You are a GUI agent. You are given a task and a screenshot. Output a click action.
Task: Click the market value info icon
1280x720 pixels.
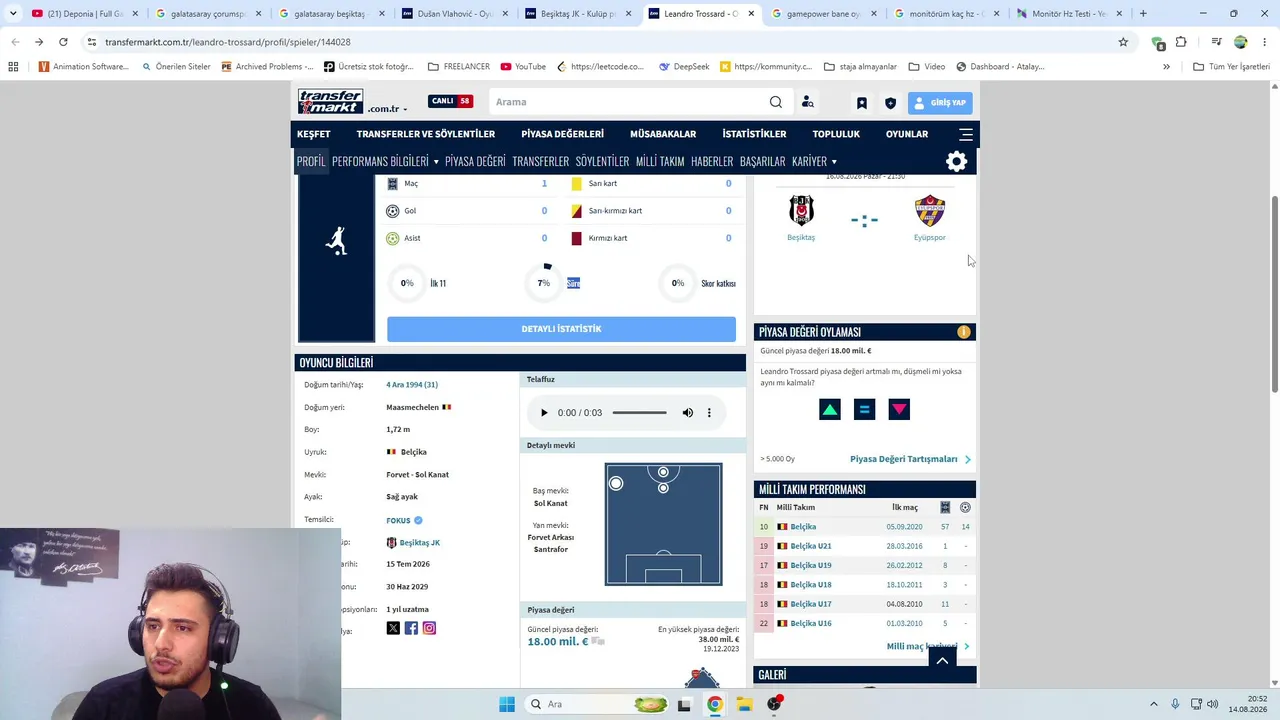point(964,332)
